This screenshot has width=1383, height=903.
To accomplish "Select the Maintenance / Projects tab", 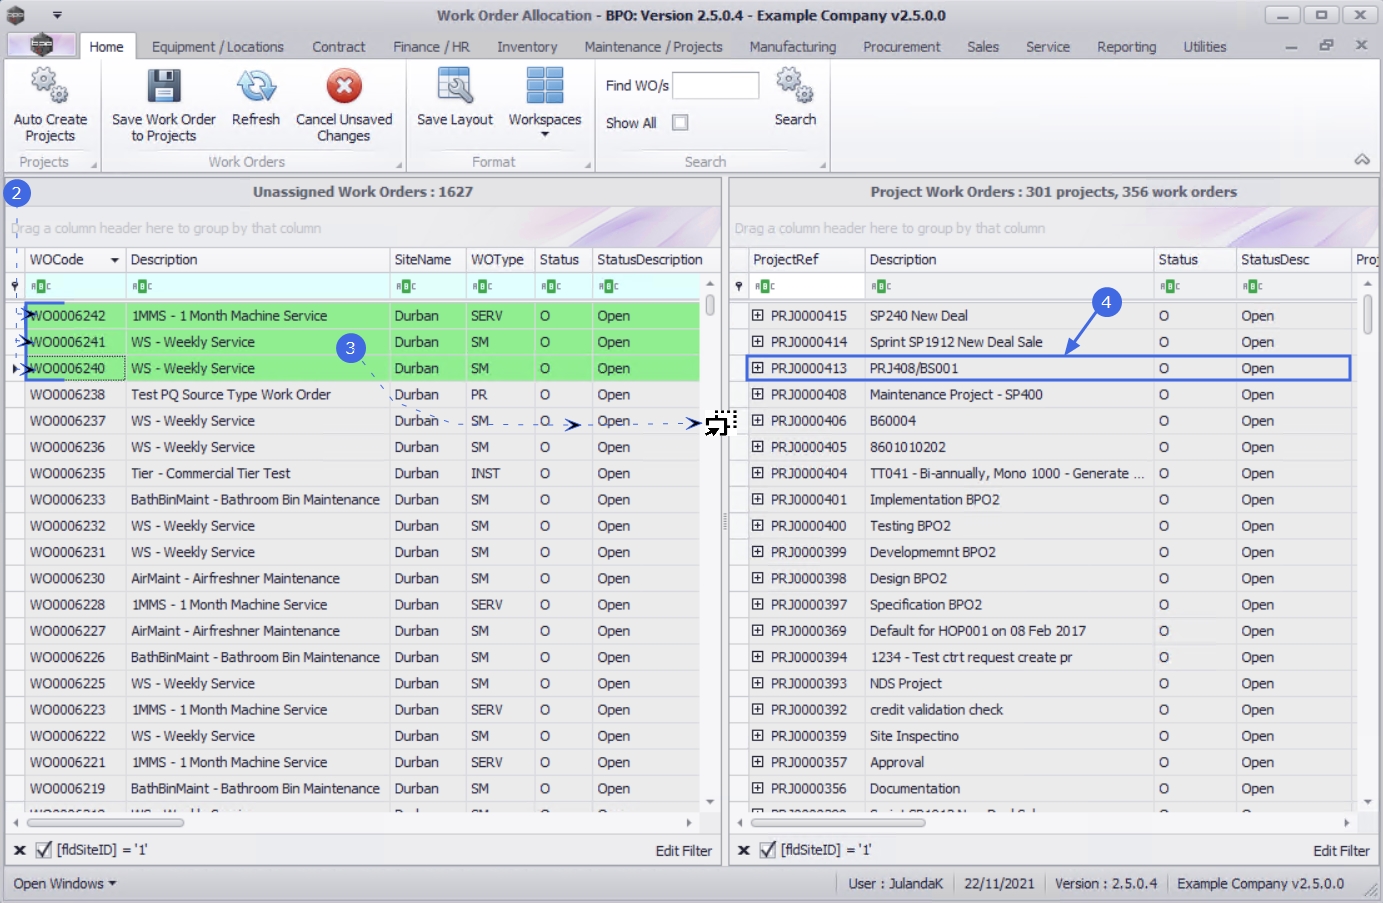I will coord(653,47).
